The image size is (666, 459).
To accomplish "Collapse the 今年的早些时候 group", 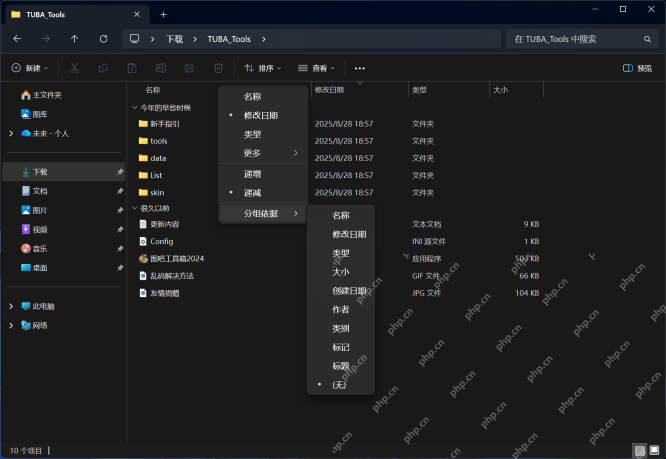I will pyautogui.click(x=135, y=108).
